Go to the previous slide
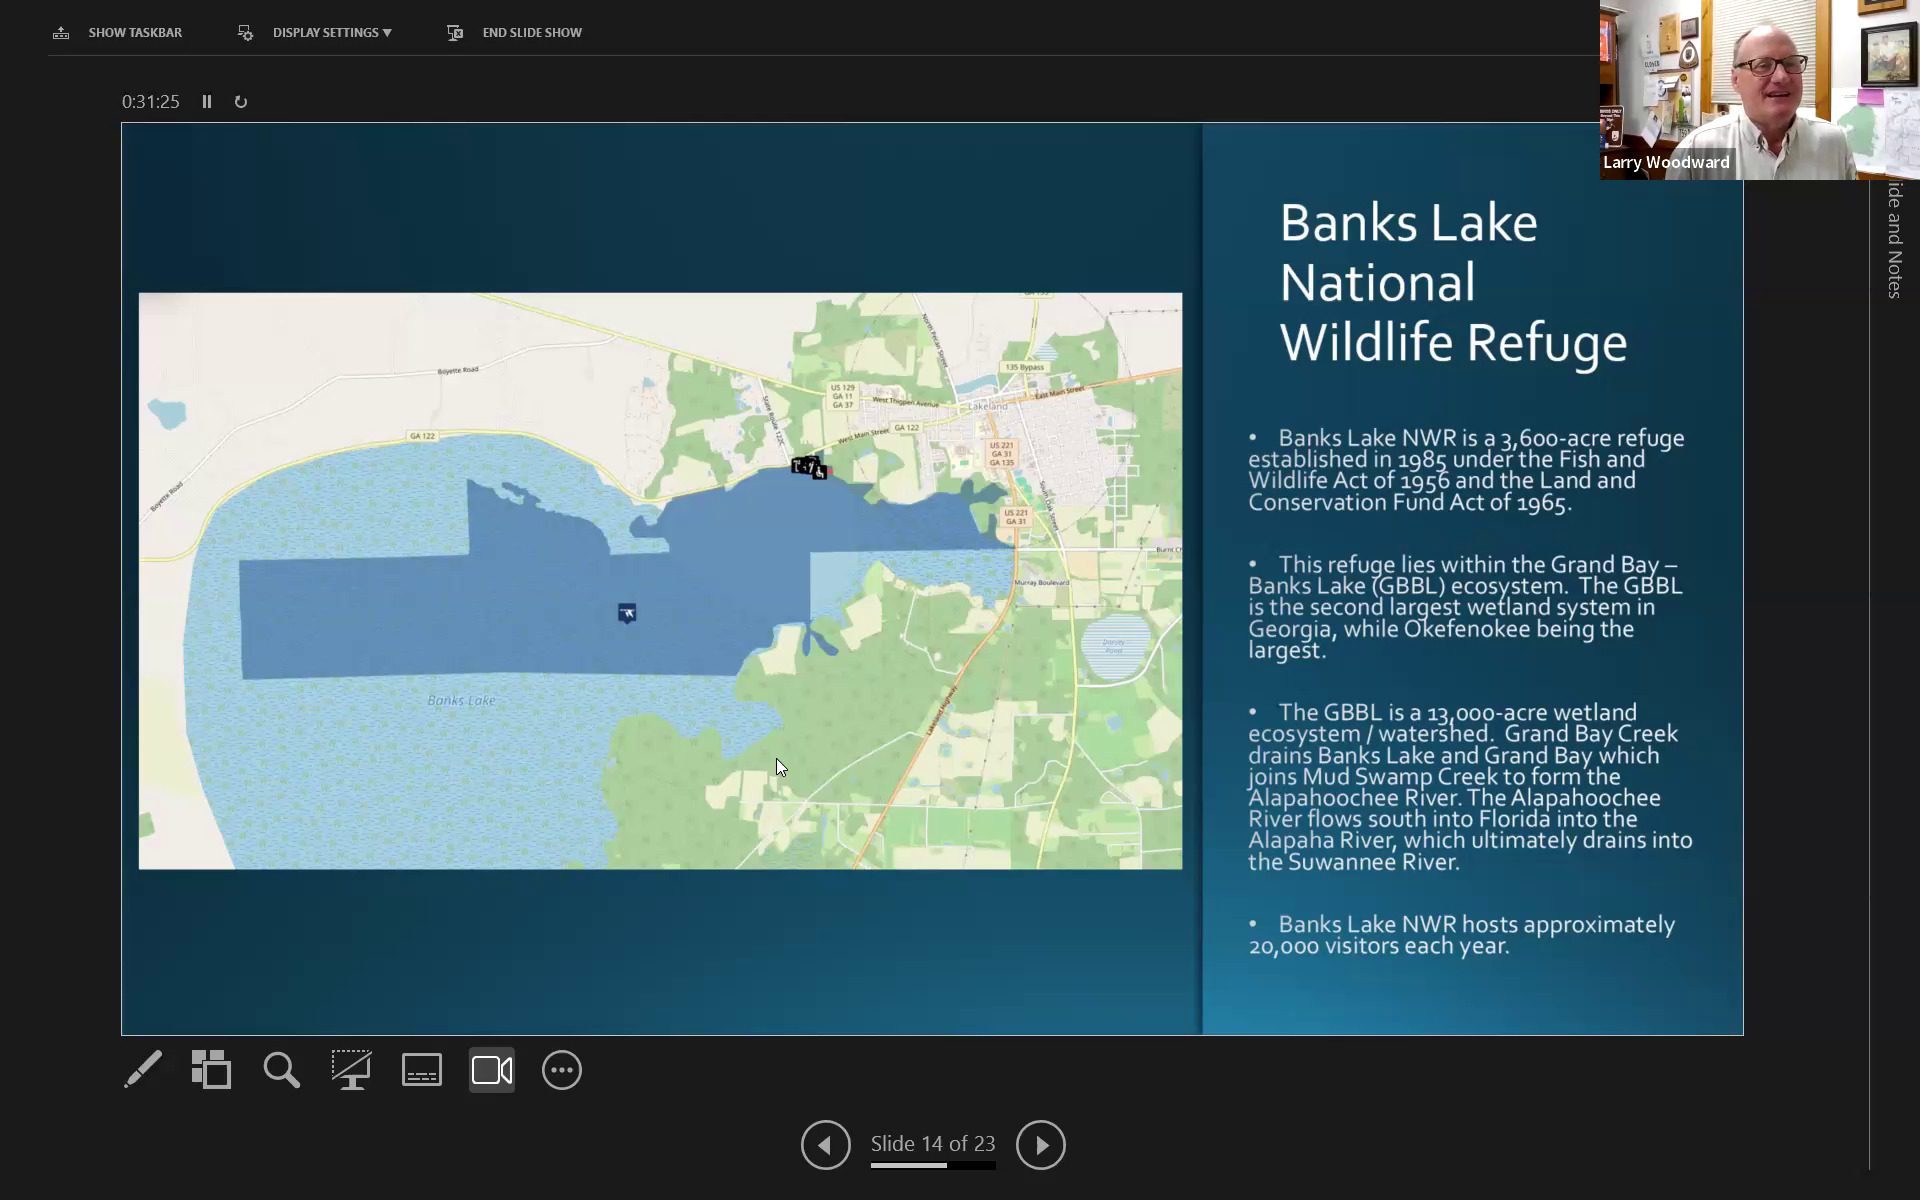1920x1200 pixels. coord(826,1144)
